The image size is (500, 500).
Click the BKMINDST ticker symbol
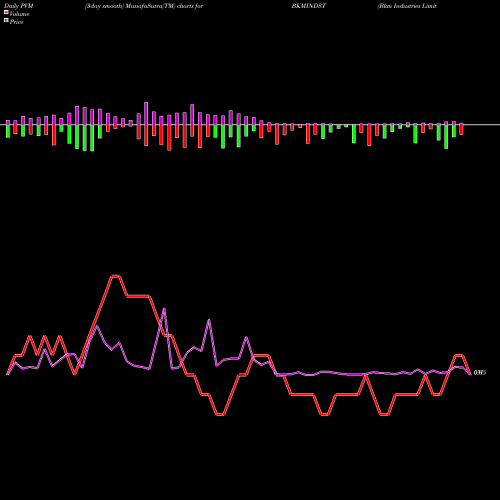pyautogui.click(x=309, y=6)
